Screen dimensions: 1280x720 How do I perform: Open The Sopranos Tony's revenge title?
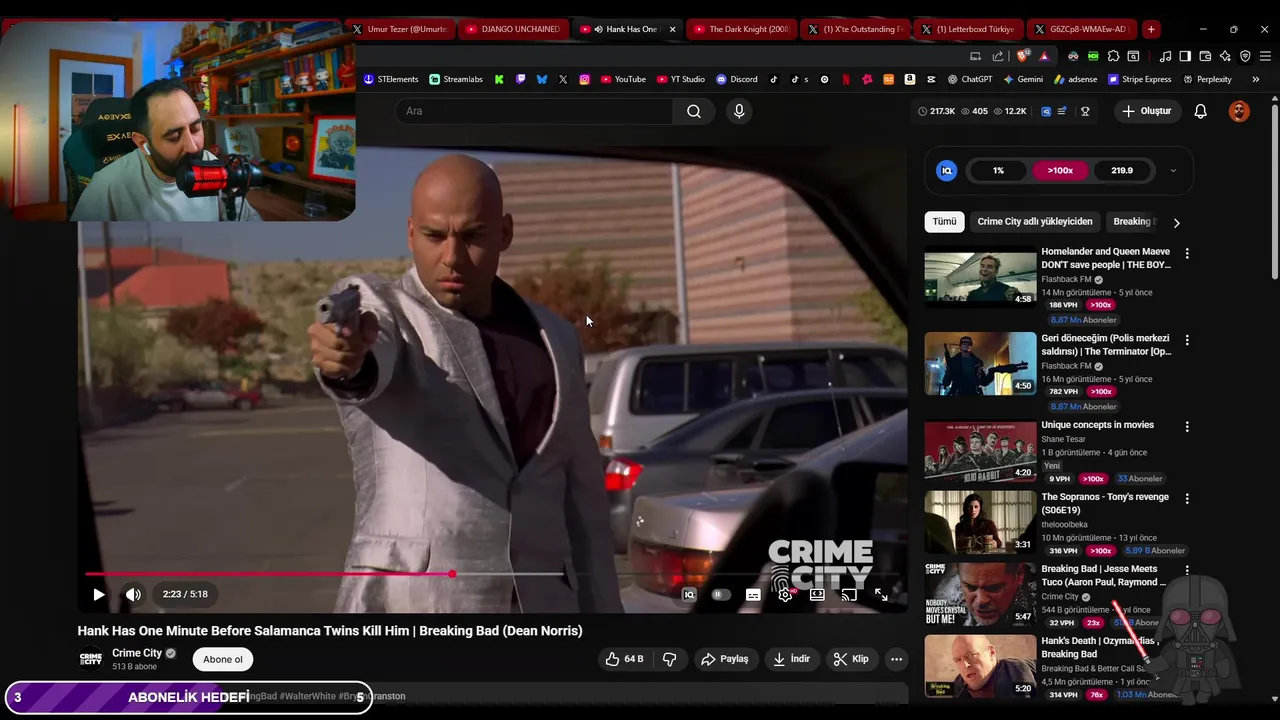coord(1105,503)
